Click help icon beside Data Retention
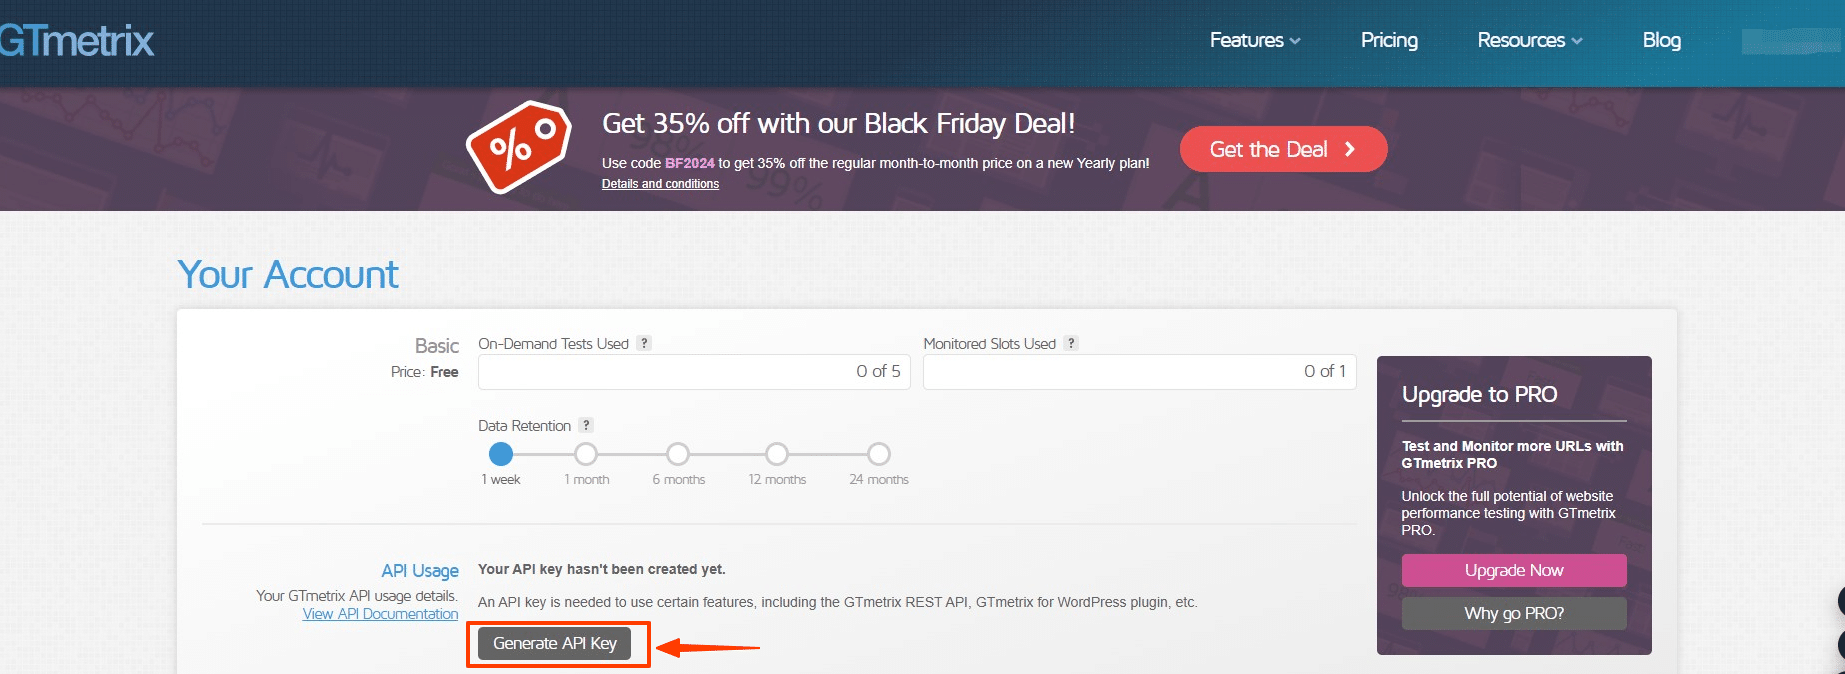Viewport: 1845px width, 674px height. coord(587,425)
